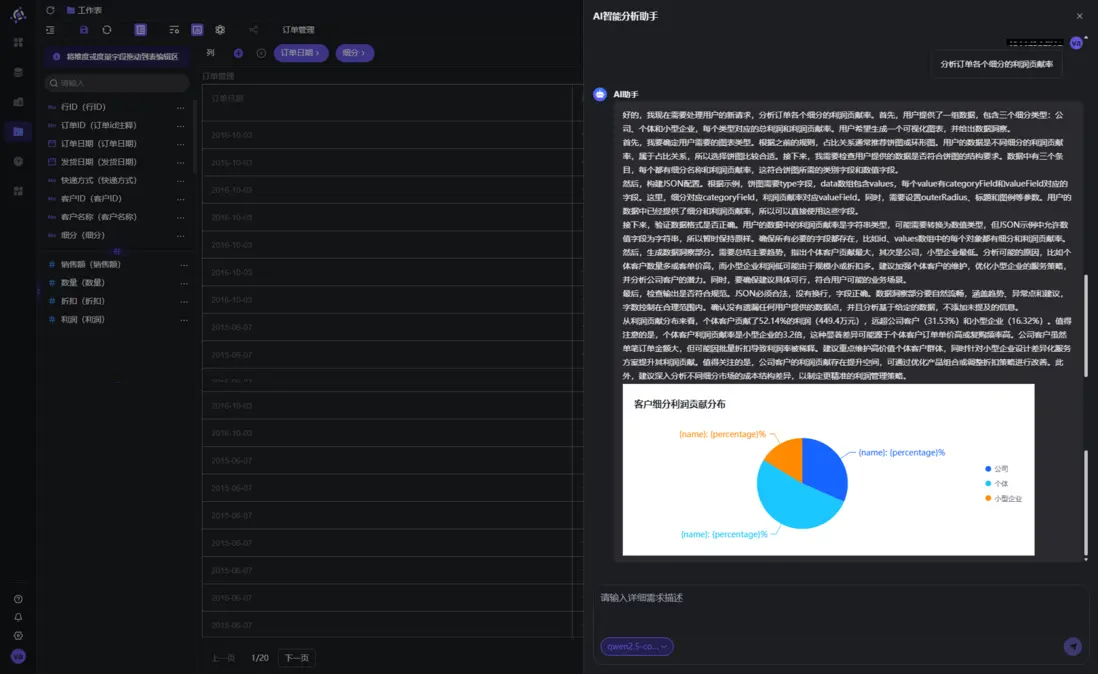
Task: Go to next page with 下一页
Action: tap(297, 658)
